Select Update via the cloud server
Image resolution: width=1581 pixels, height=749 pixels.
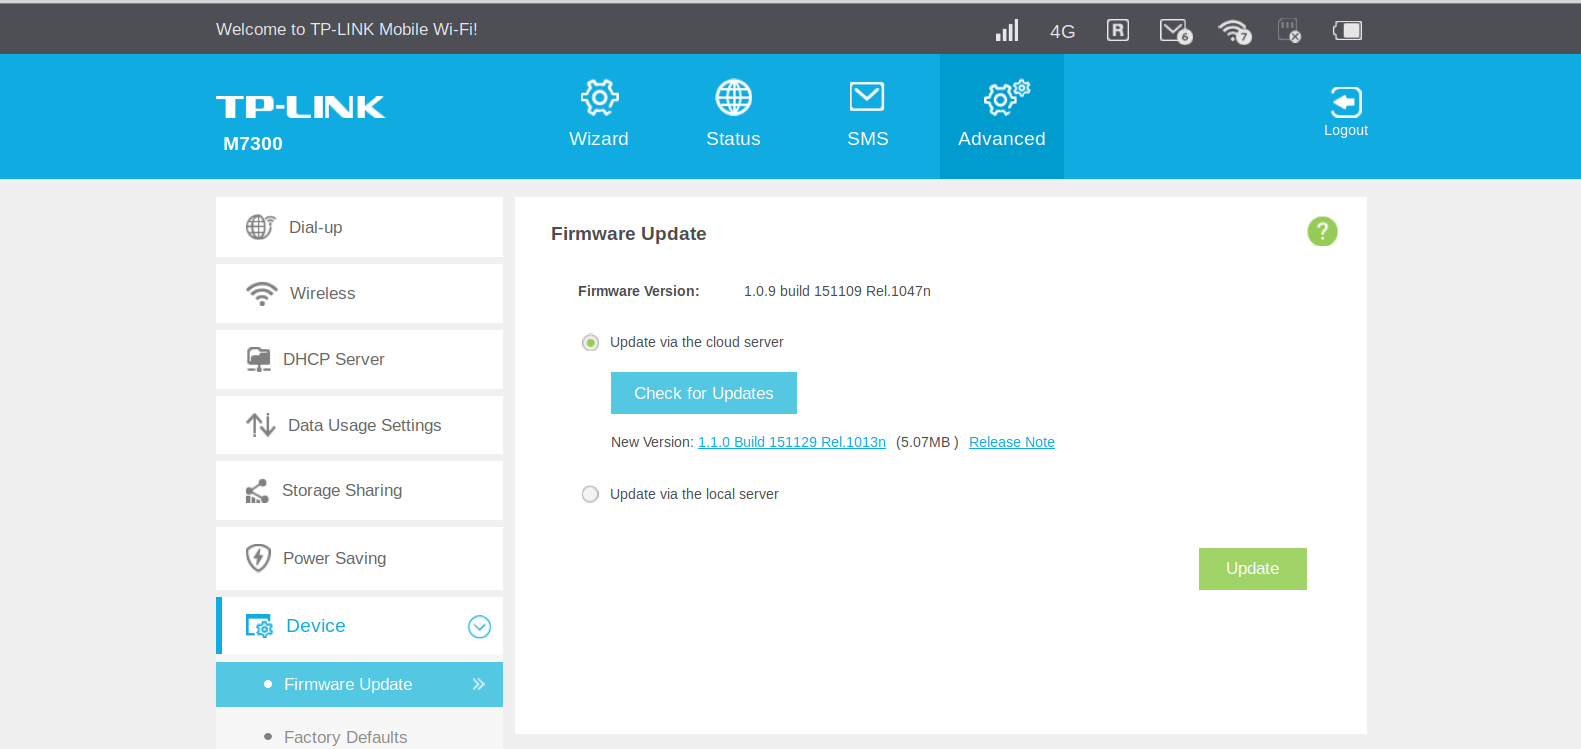(590, 343)
